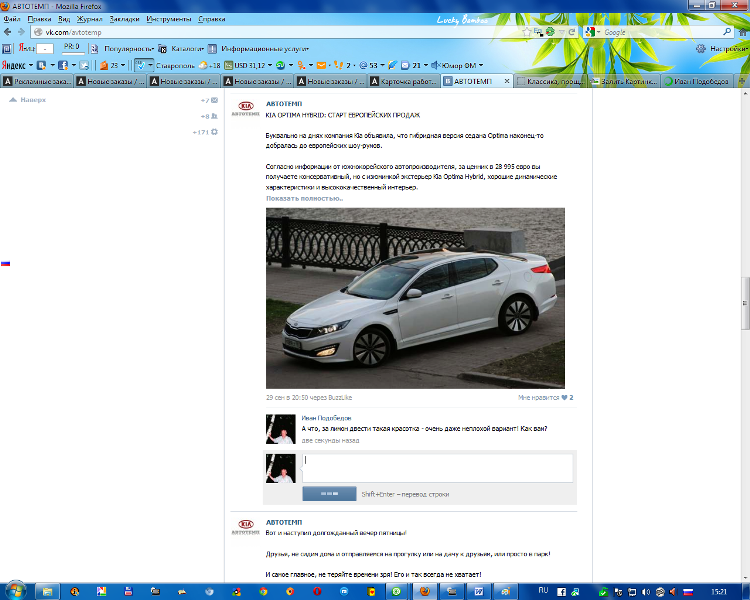Switch to the Классика, прощ... tab
The height and width of the screenshot is (600, 750).
coord(551,81)
